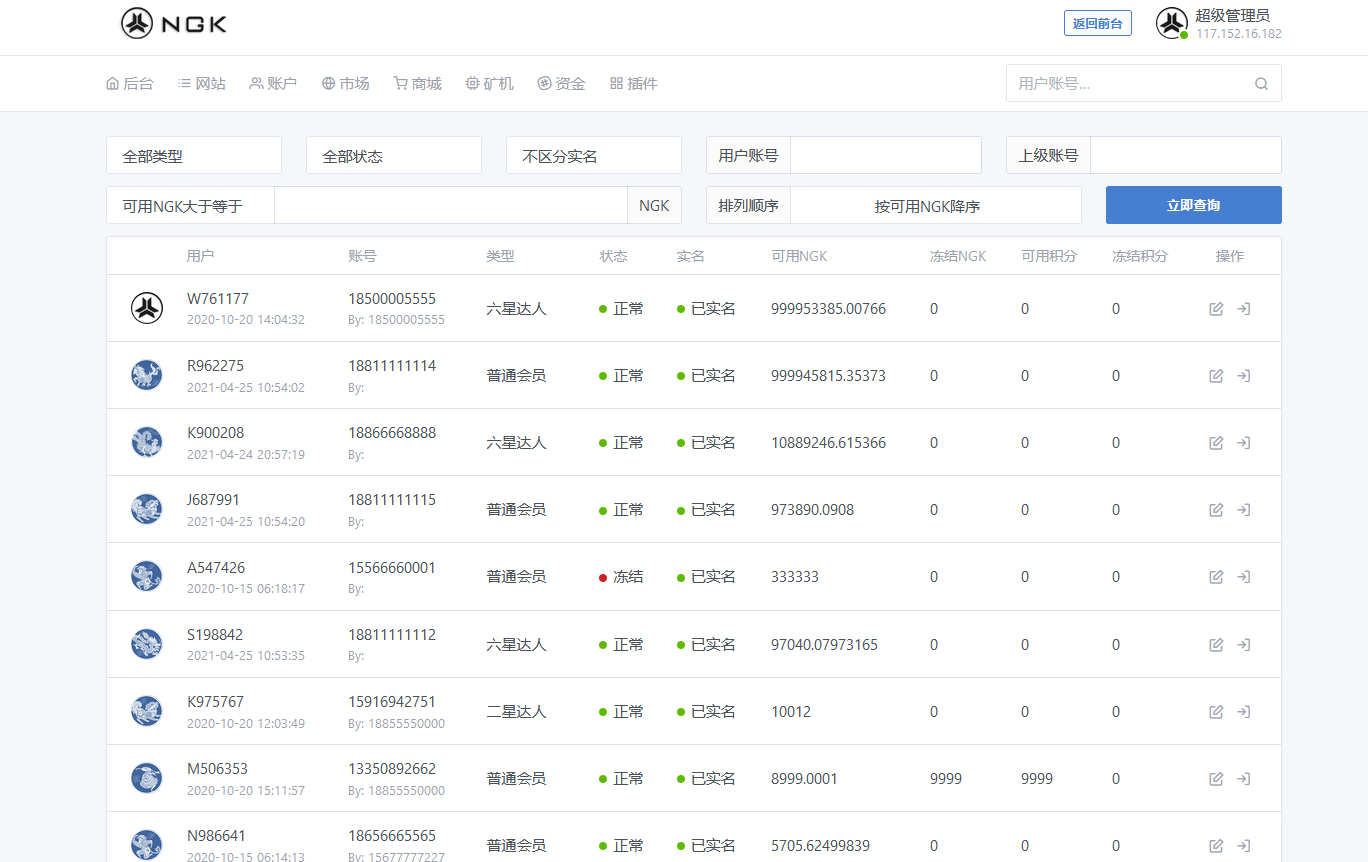
Task: Click the edit icon for user M506353
Action: point(1216,779)
